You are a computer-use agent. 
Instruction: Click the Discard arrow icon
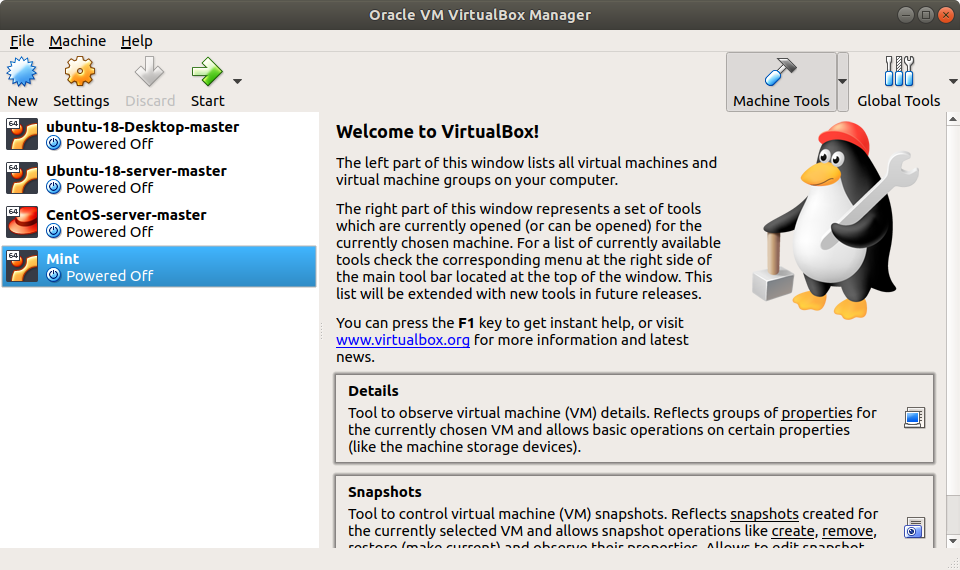pyautogui.click(x=149, y=72)
